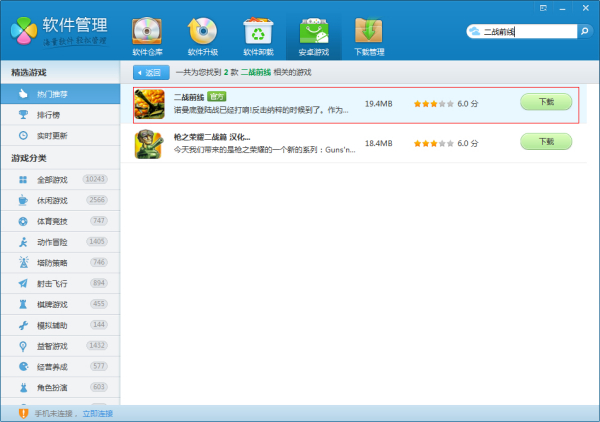Click 下载 button for 二战前线
This screenshot has width=600, height=422.
[x=546, y=102]
